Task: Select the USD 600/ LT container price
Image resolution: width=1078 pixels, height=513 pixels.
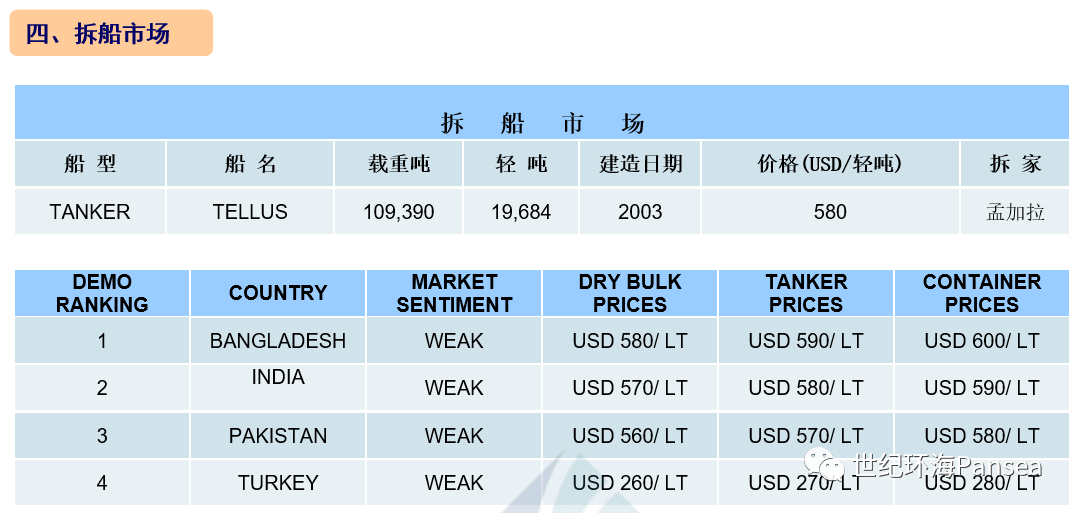Action: pos(982,340)
